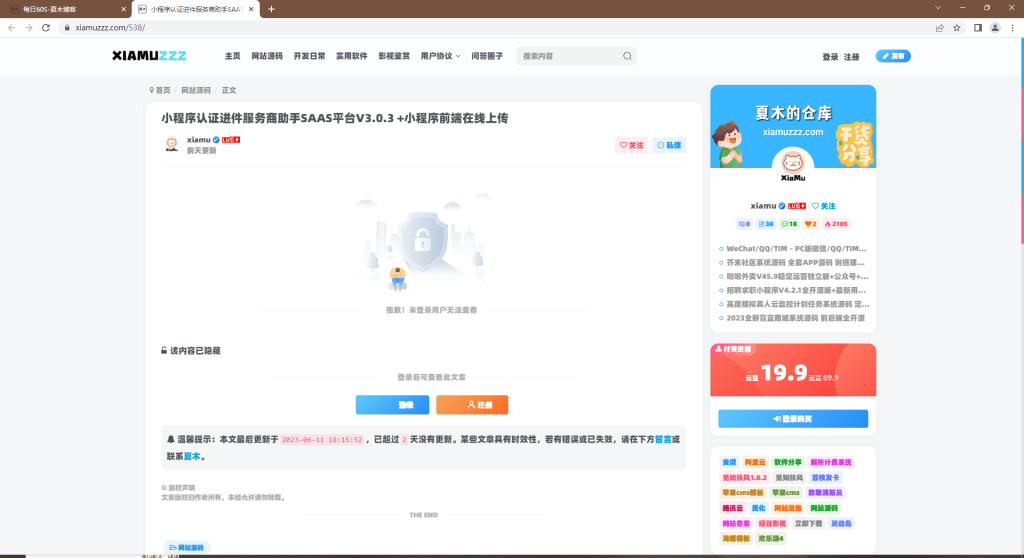
Task: Click the LV6 badge beside author name
Action: point(231,140)
